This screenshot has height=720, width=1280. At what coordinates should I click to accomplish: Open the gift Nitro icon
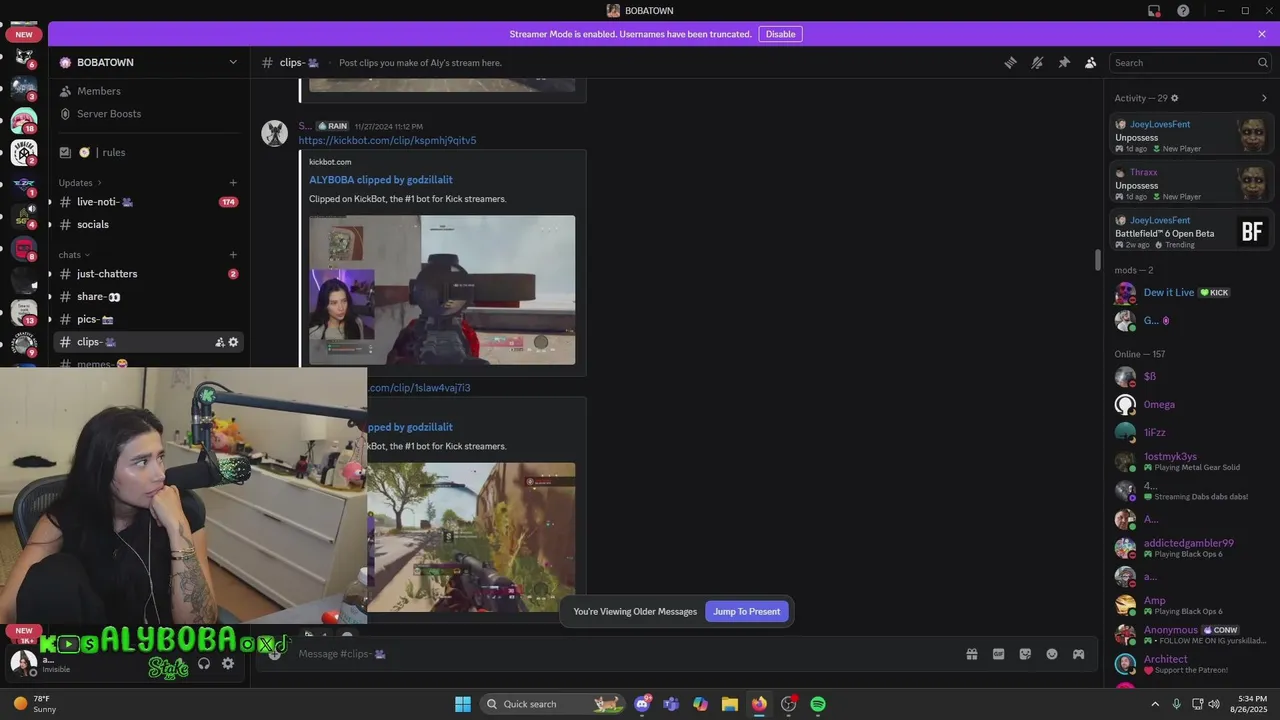(x=971, y=654)
